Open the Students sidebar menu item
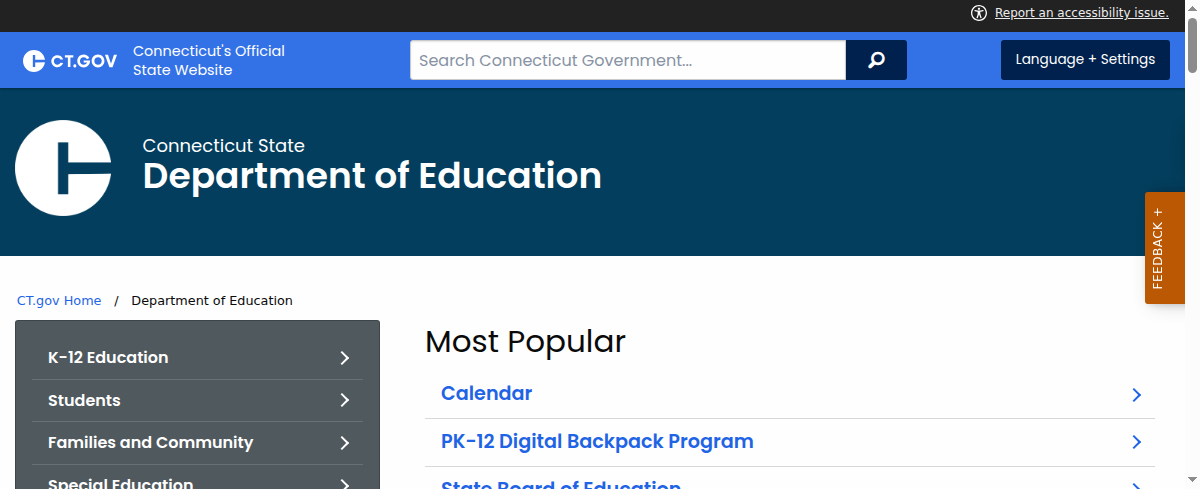Image resolution: width=1200 pixels, height=489 pixels. click(x=84, y=400)
